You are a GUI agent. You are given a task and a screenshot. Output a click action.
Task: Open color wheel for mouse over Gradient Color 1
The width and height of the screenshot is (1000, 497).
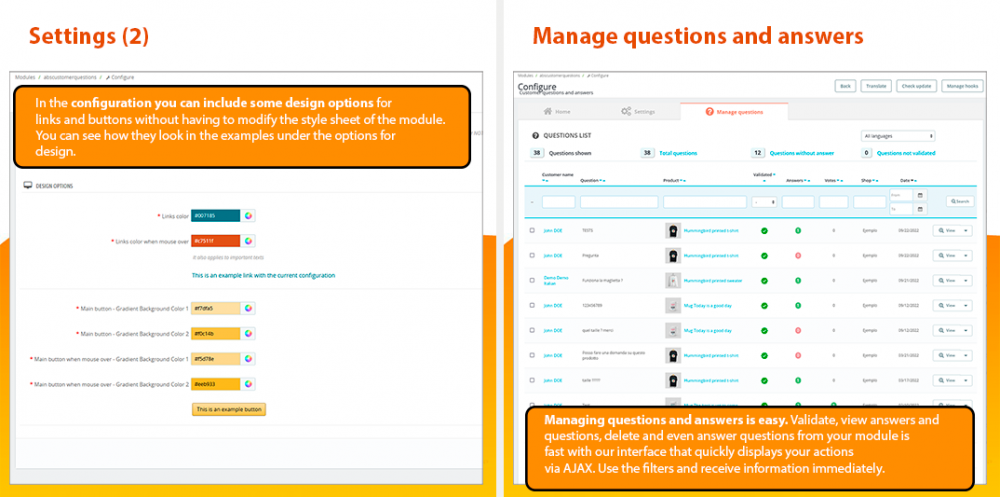tap(248, 359)
